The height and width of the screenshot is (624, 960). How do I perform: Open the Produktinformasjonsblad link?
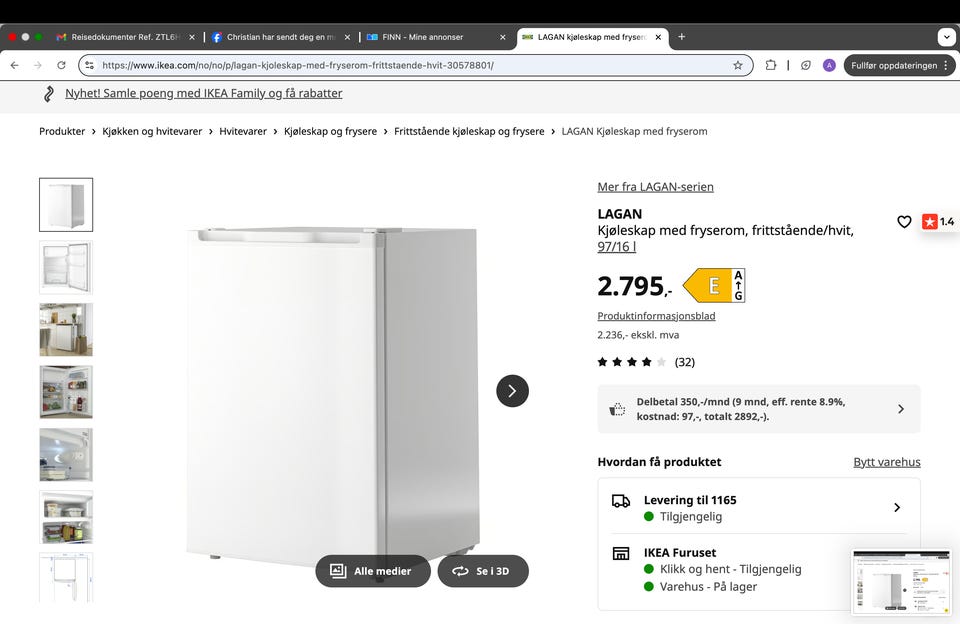click(x=656, y=316)
